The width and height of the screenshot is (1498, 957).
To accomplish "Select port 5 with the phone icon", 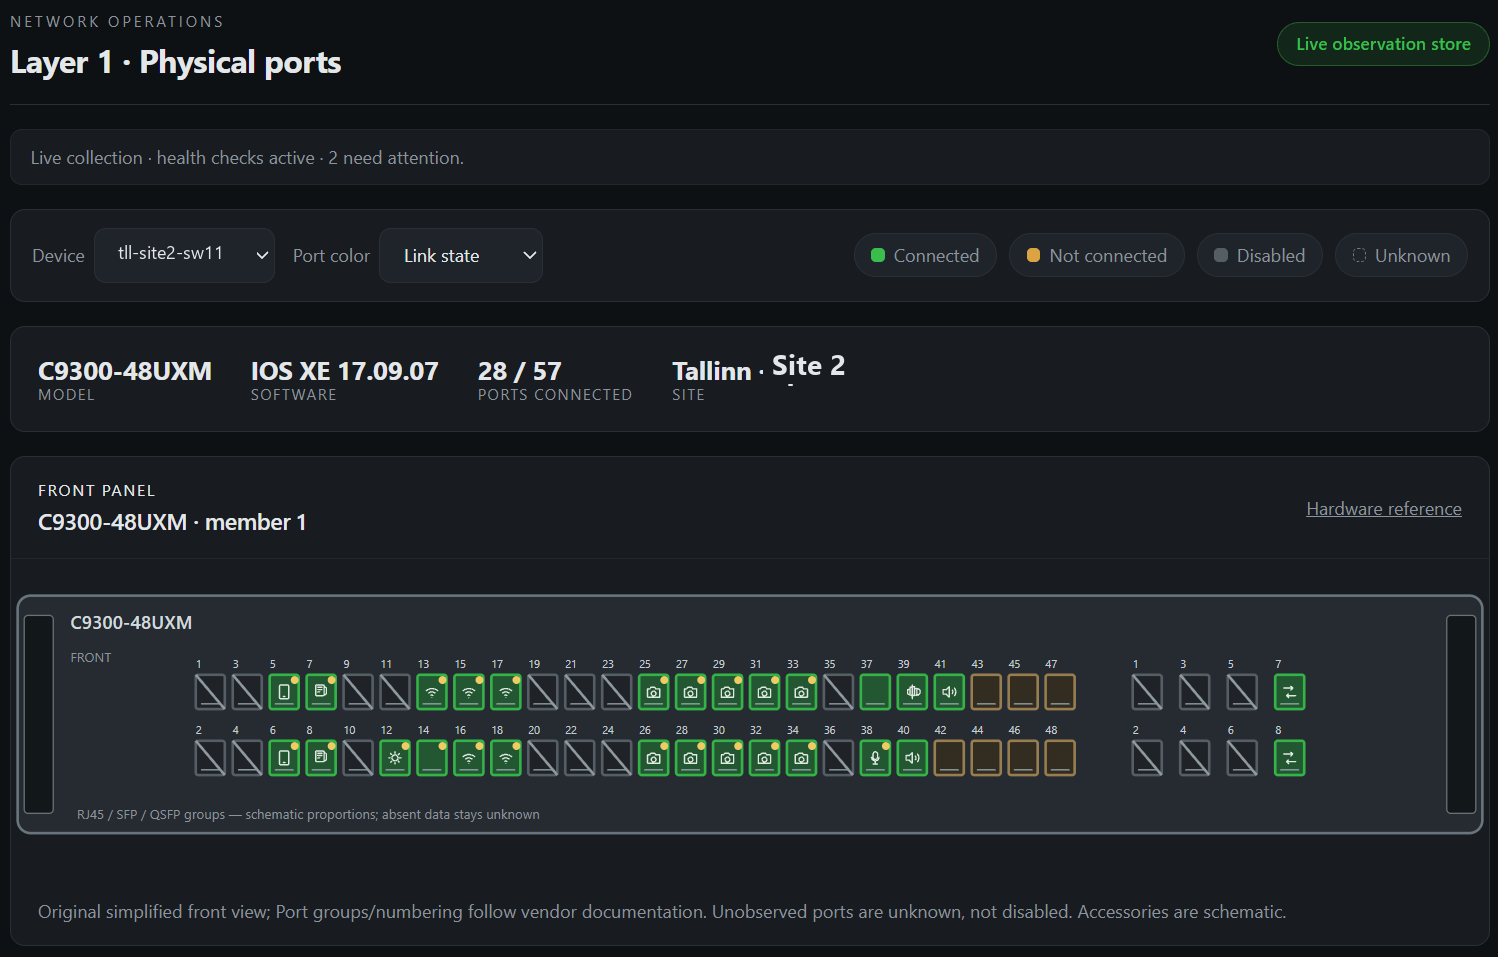I will pos(284,692).
